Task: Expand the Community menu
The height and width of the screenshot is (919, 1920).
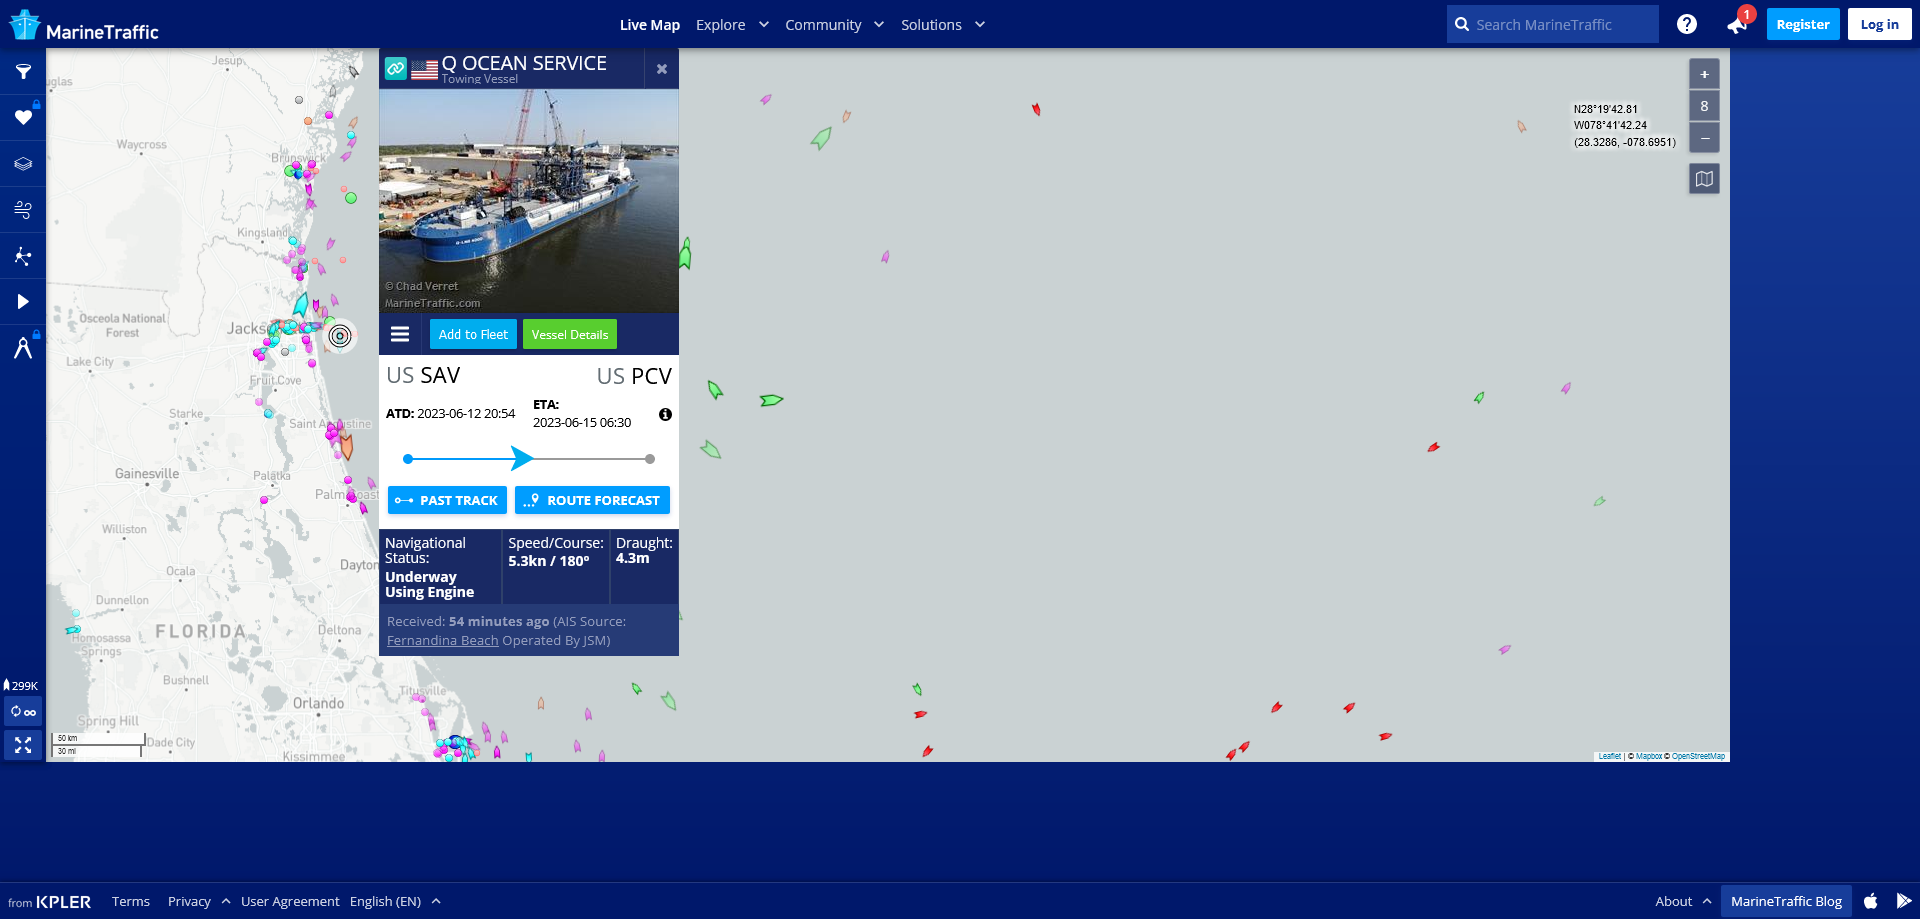Action: (x=834, y=25)
